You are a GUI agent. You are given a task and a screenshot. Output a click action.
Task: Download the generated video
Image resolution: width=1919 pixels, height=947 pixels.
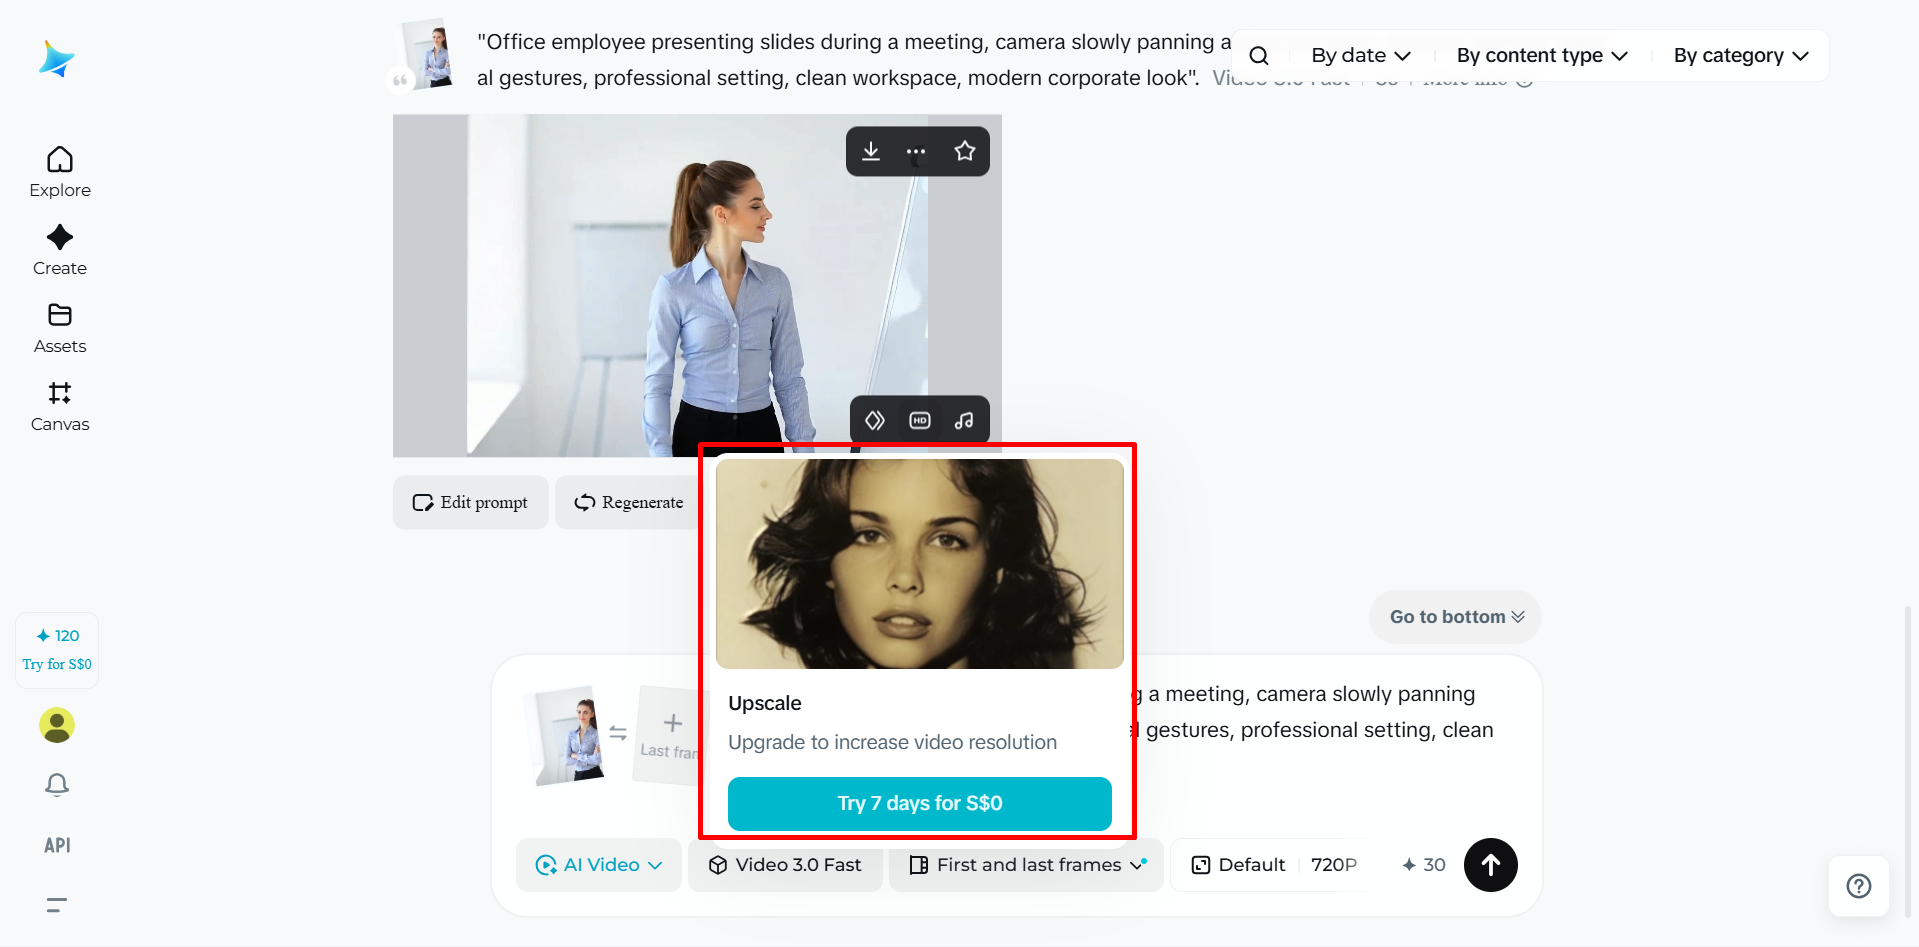click(x=871, y=151)
